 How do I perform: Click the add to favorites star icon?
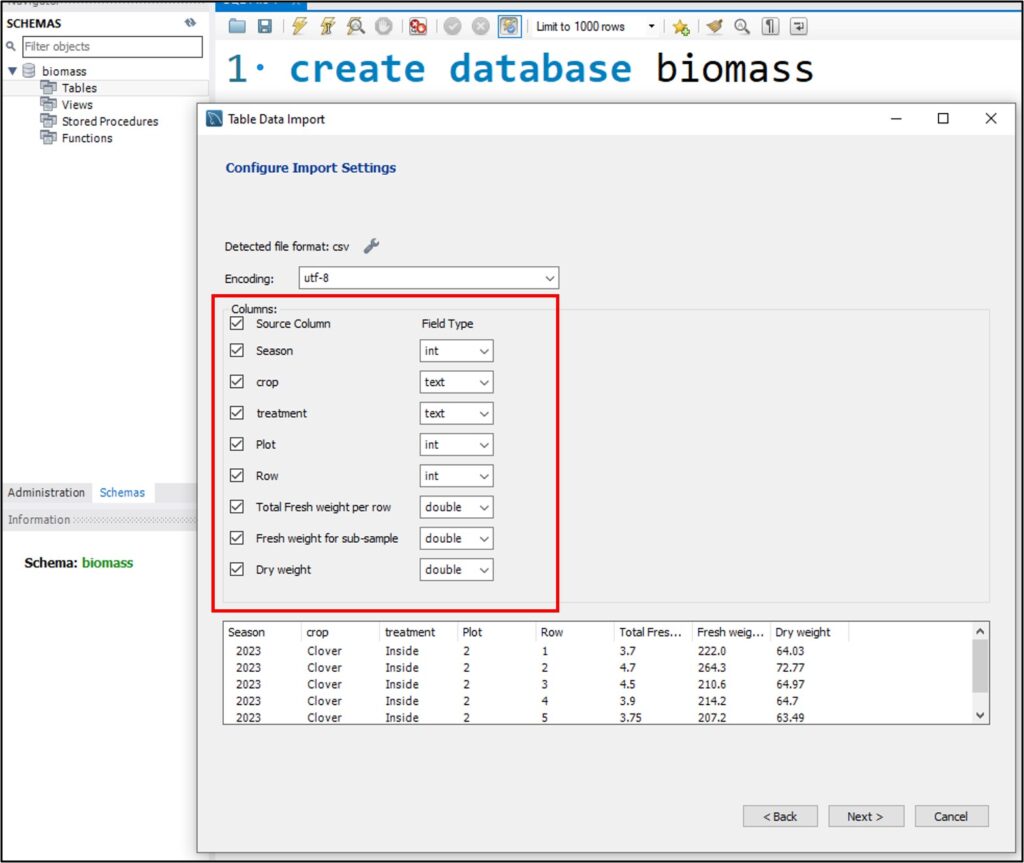(680, 27)
